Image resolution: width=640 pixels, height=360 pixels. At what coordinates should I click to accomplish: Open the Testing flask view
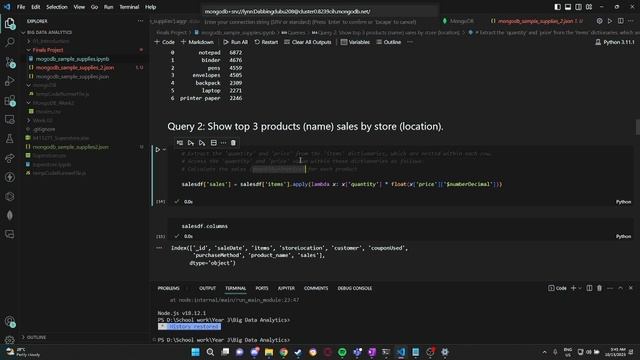9,139
